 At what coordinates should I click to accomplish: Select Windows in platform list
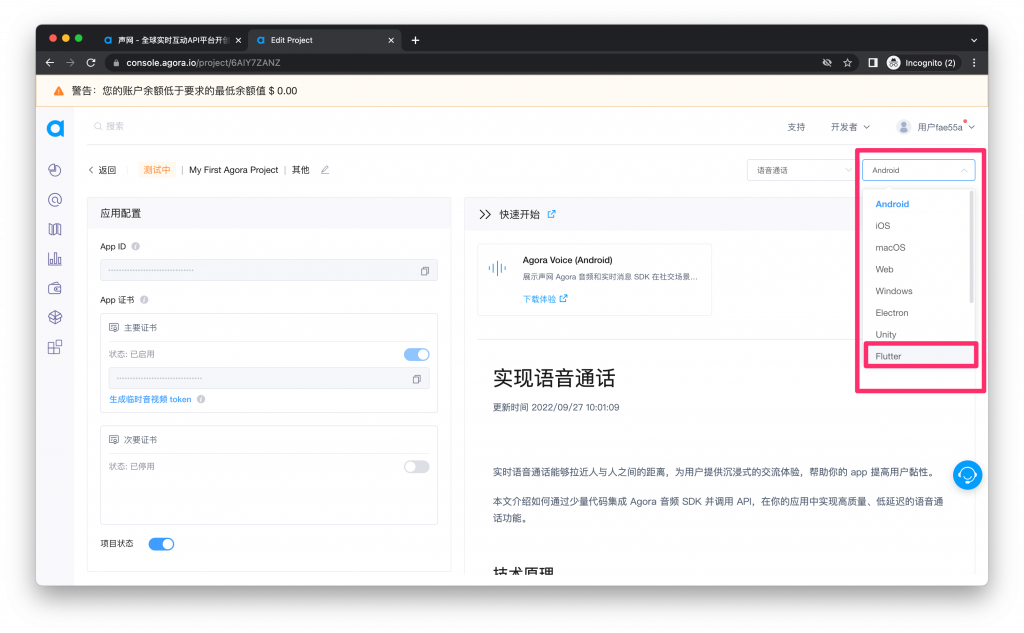tap(894, 291)
